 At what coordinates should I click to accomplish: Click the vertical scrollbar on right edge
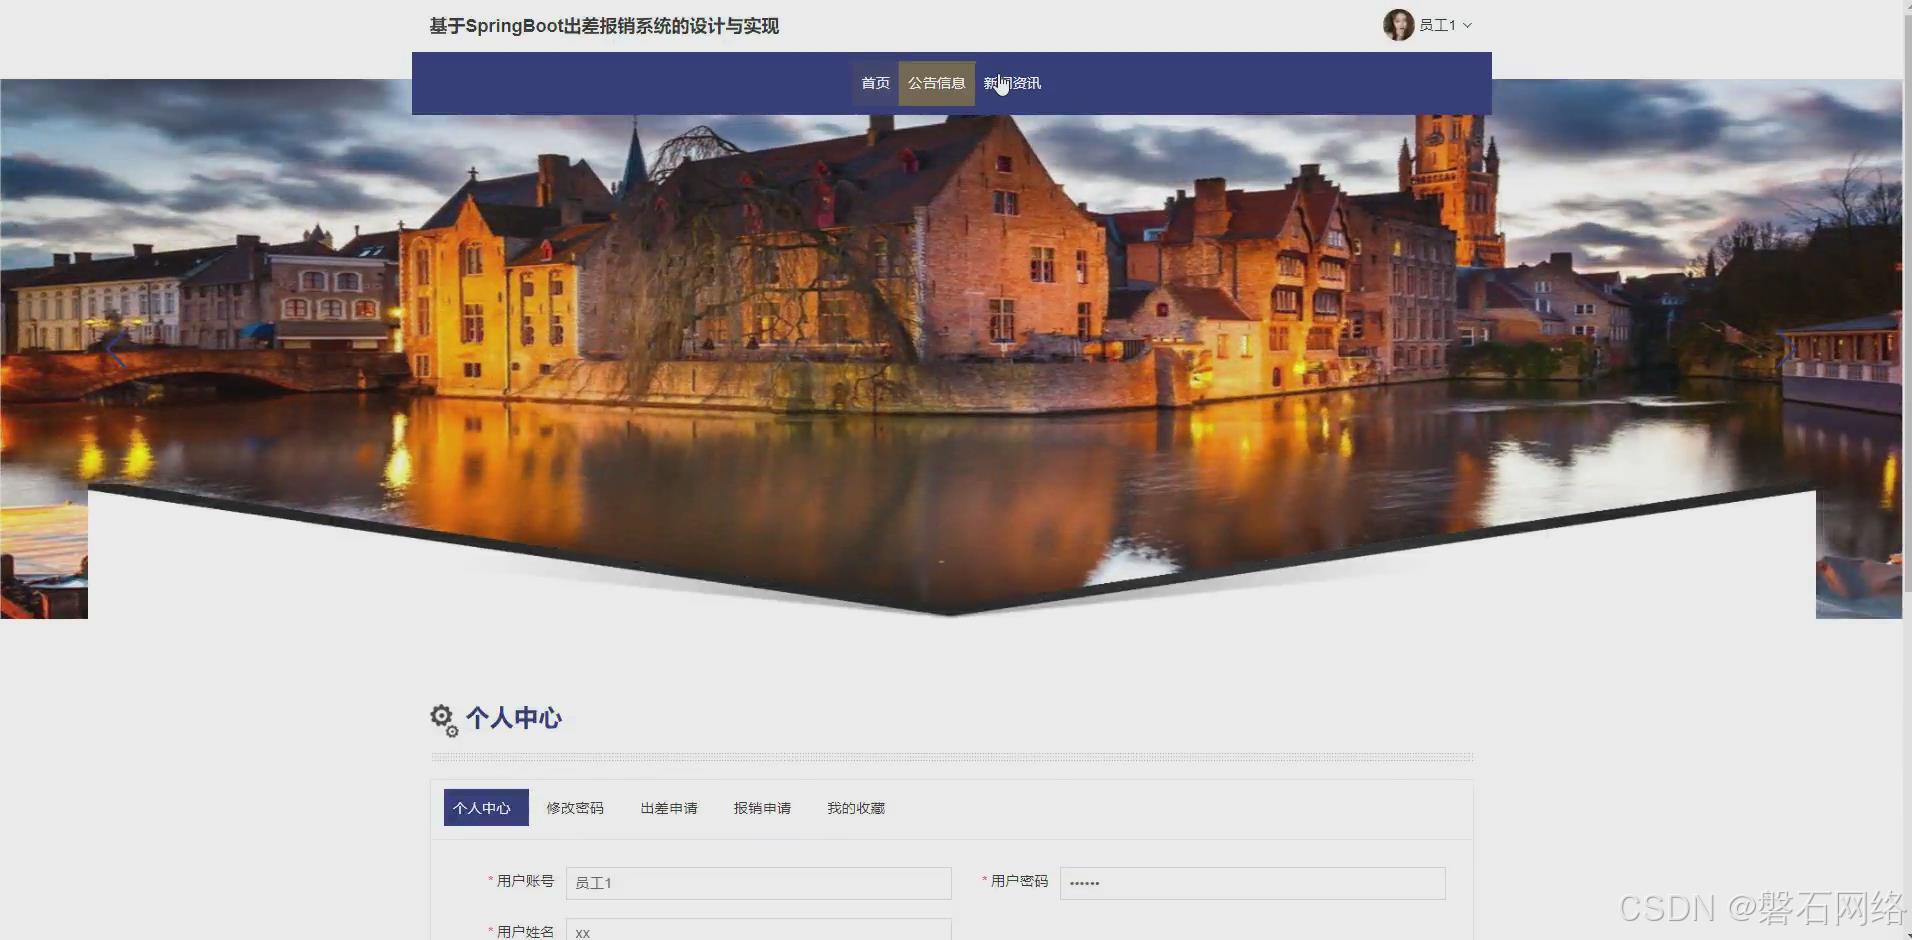(x=1906, y=300)
